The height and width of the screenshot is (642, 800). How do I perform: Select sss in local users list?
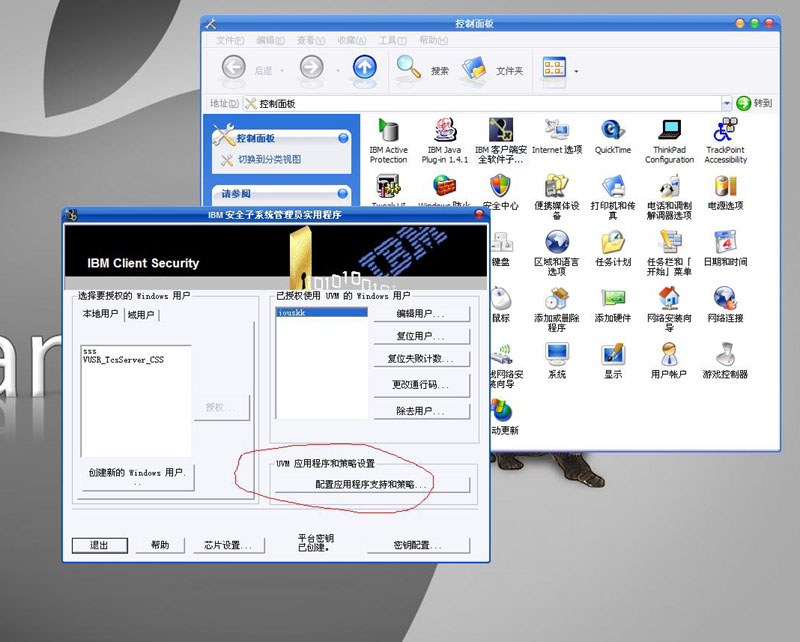[90, 351]
